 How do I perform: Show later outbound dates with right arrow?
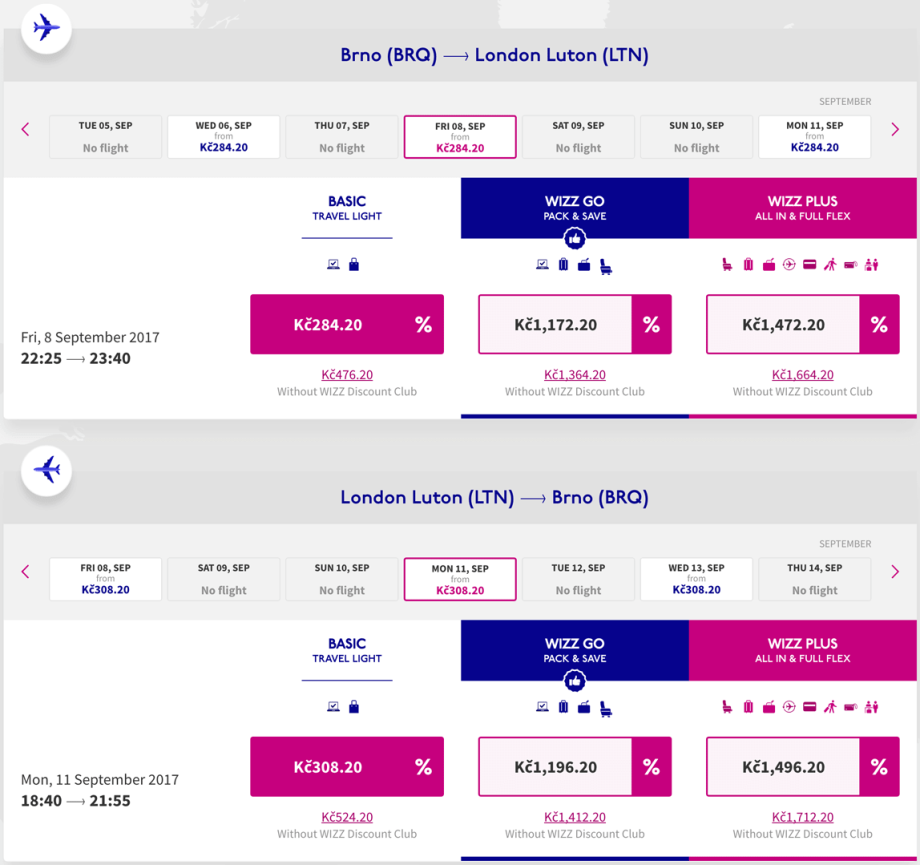(895, 129)
